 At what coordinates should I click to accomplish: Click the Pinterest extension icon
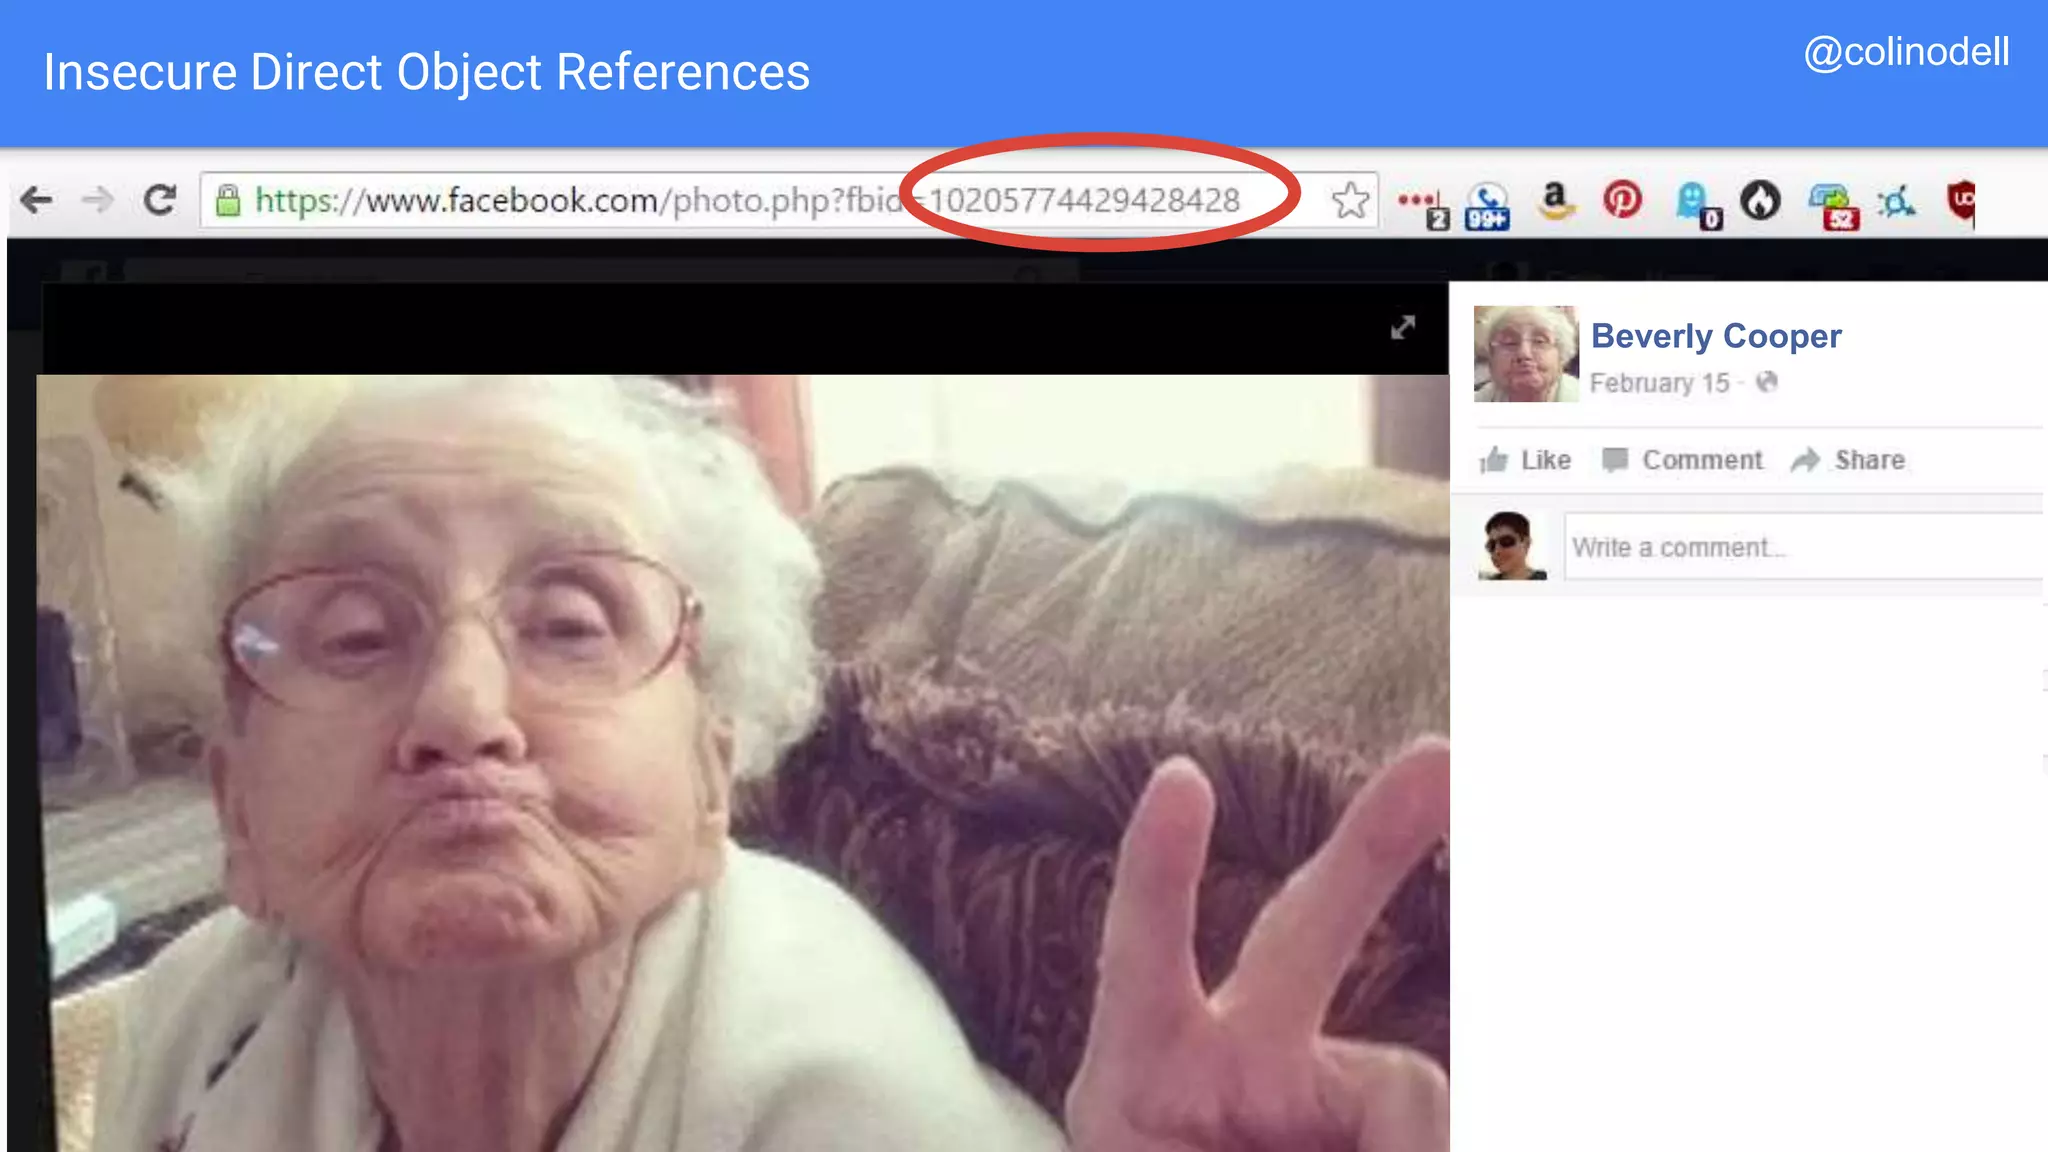[x=1622, y=200]
